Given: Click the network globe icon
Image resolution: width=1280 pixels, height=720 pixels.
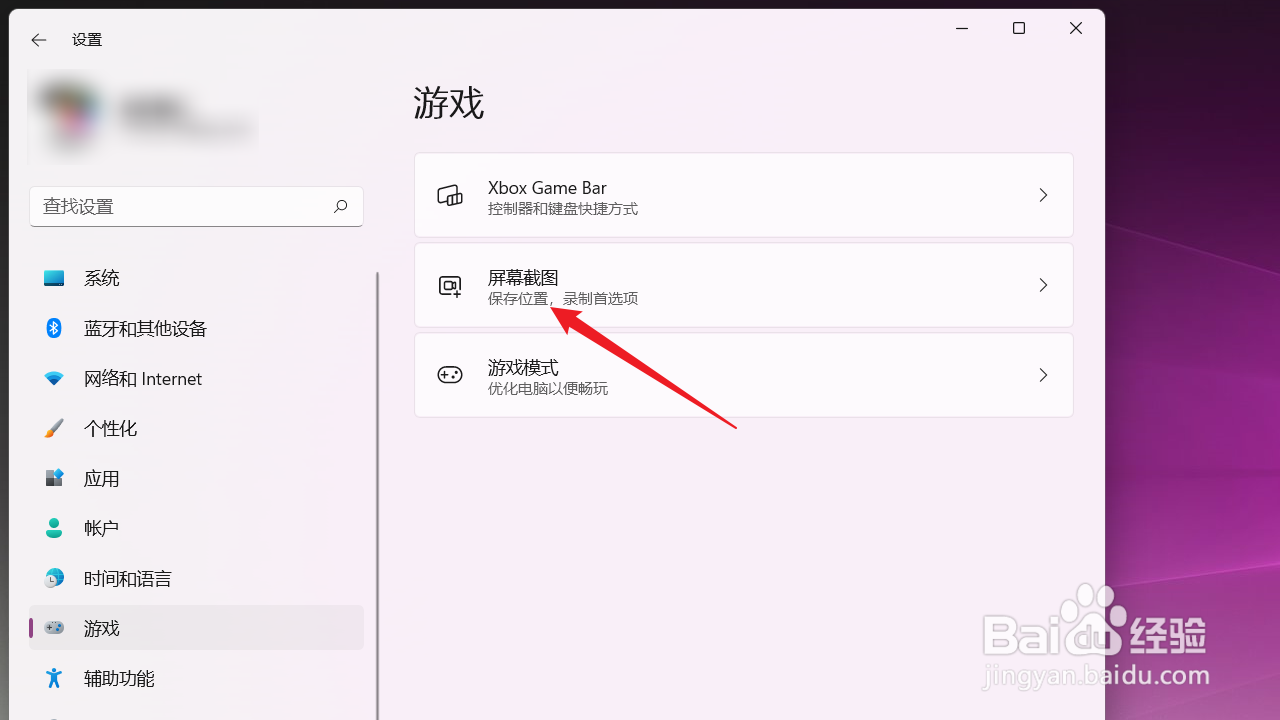Looking at the screenshot, I should (53, 378).
